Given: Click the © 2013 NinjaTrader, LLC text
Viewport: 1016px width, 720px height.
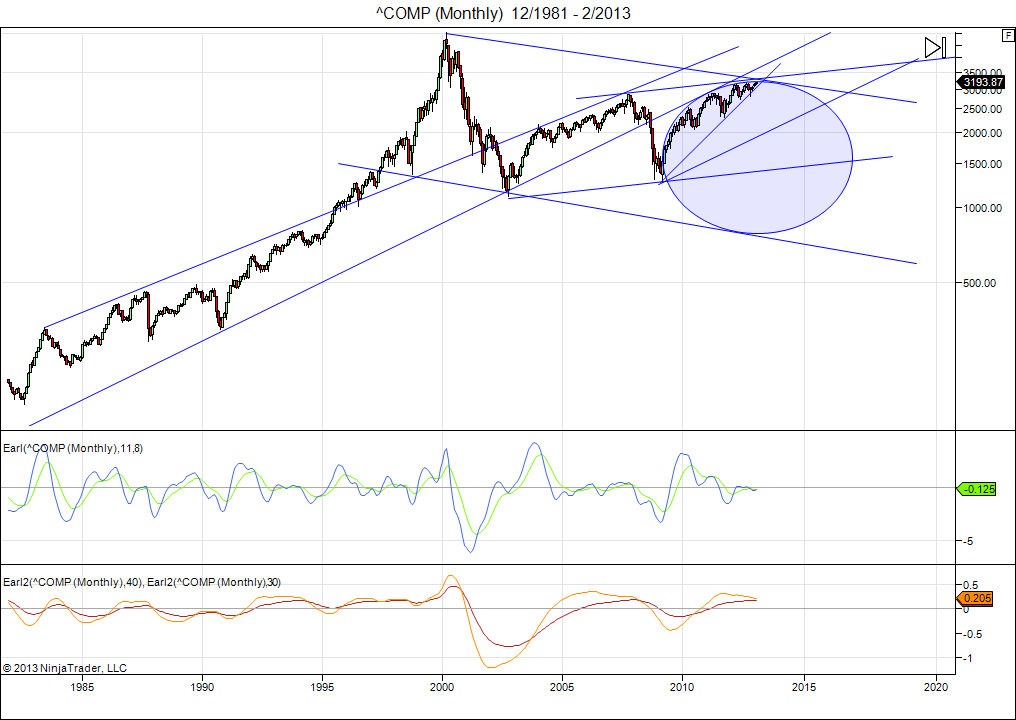Looking at the screenshot, I should click(66, 667).
